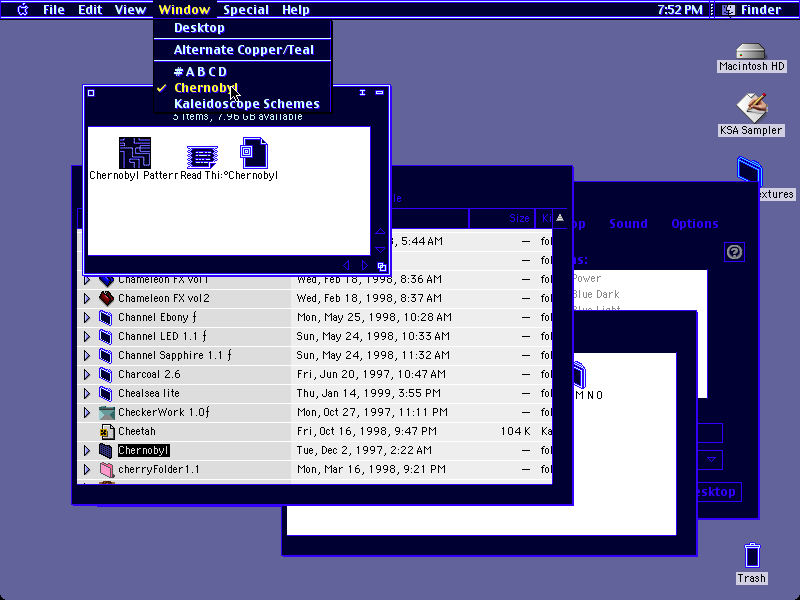Switch to the Sound tab
Image resolution: width=800 pixels, height=600 pixels.
point(628,223)
